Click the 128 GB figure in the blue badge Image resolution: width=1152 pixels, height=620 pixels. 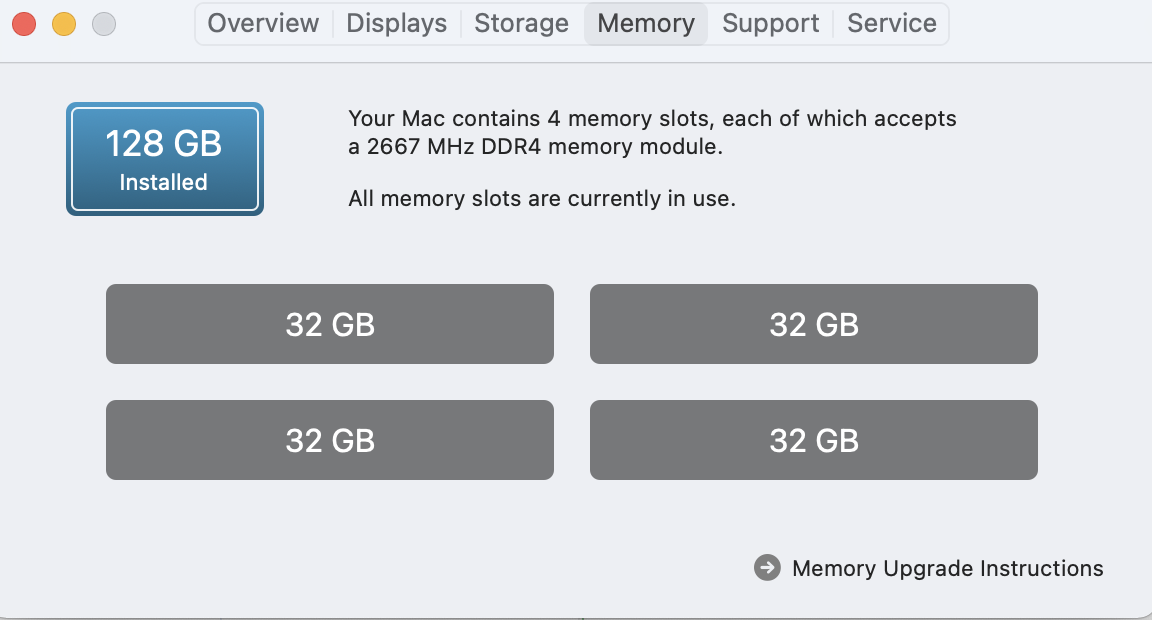(164, 143)
